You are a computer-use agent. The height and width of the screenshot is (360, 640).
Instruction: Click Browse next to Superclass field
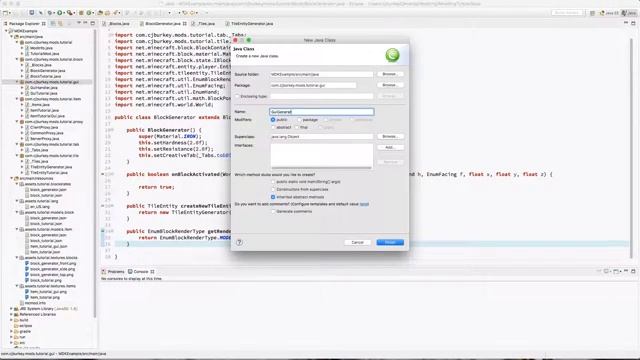point(390,136)
